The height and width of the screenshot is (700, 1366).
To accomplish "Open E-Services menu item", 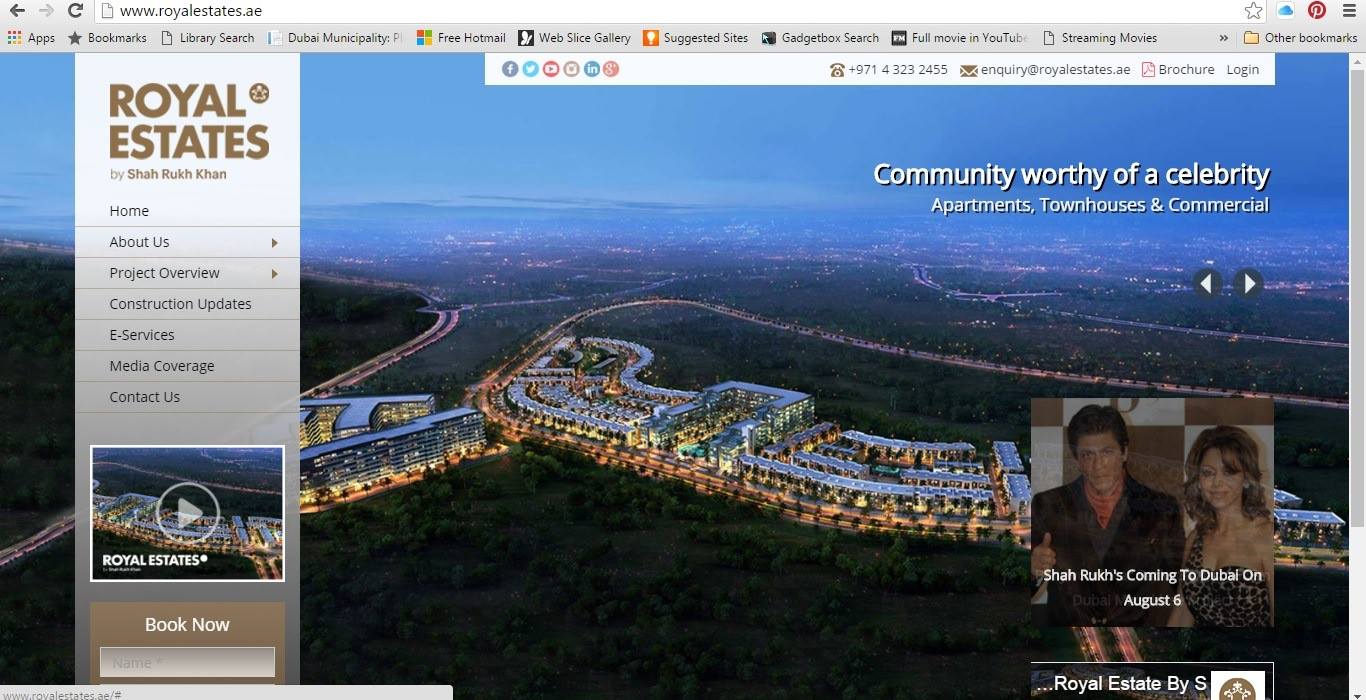I will tap(142, 335).
